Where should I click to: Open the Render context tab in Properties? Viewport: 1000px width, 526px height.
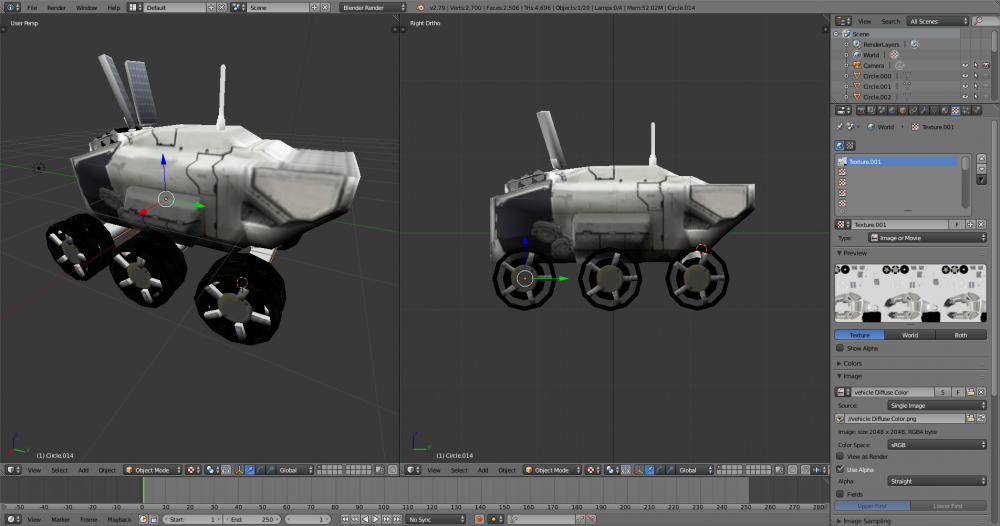point(861,110)
